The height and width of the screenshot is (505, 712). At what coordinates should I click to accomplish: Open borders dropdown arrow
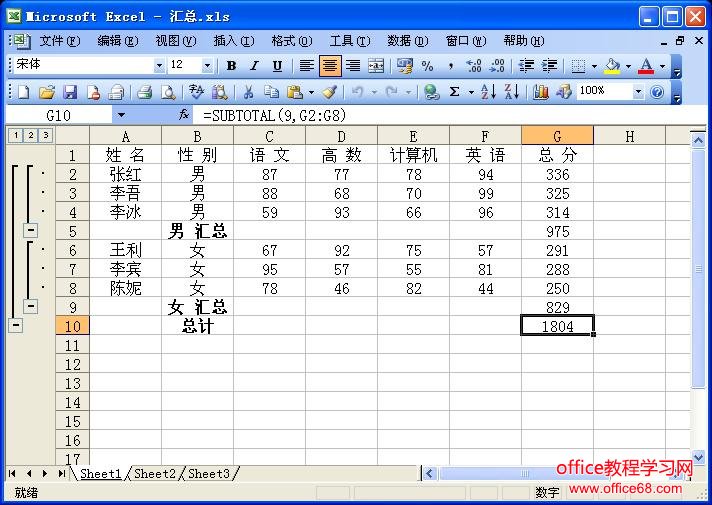pyautogui.click(x=594, y=66)
